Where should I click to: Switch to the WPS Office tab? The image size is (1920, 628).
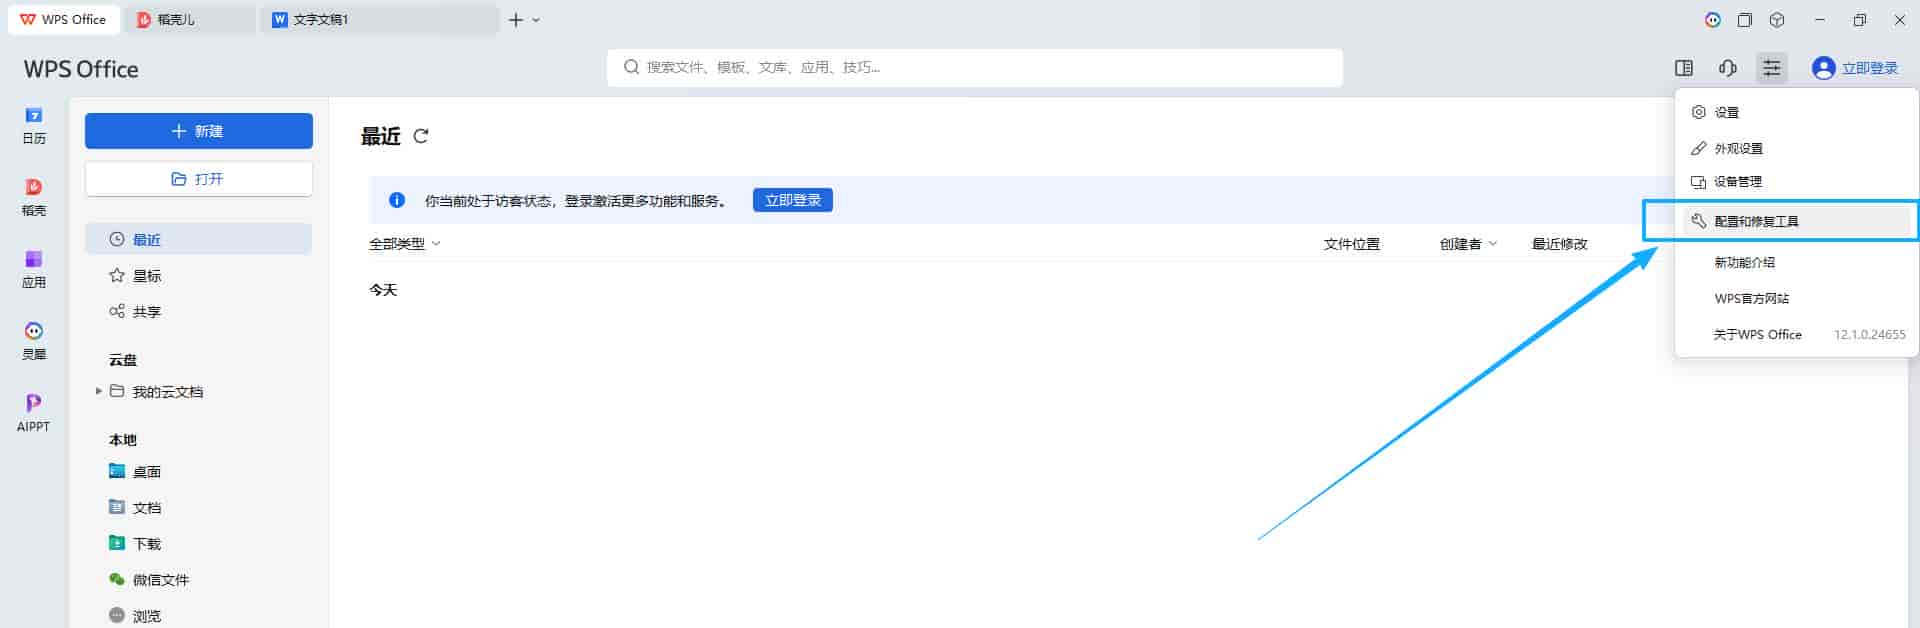[64, 20]
